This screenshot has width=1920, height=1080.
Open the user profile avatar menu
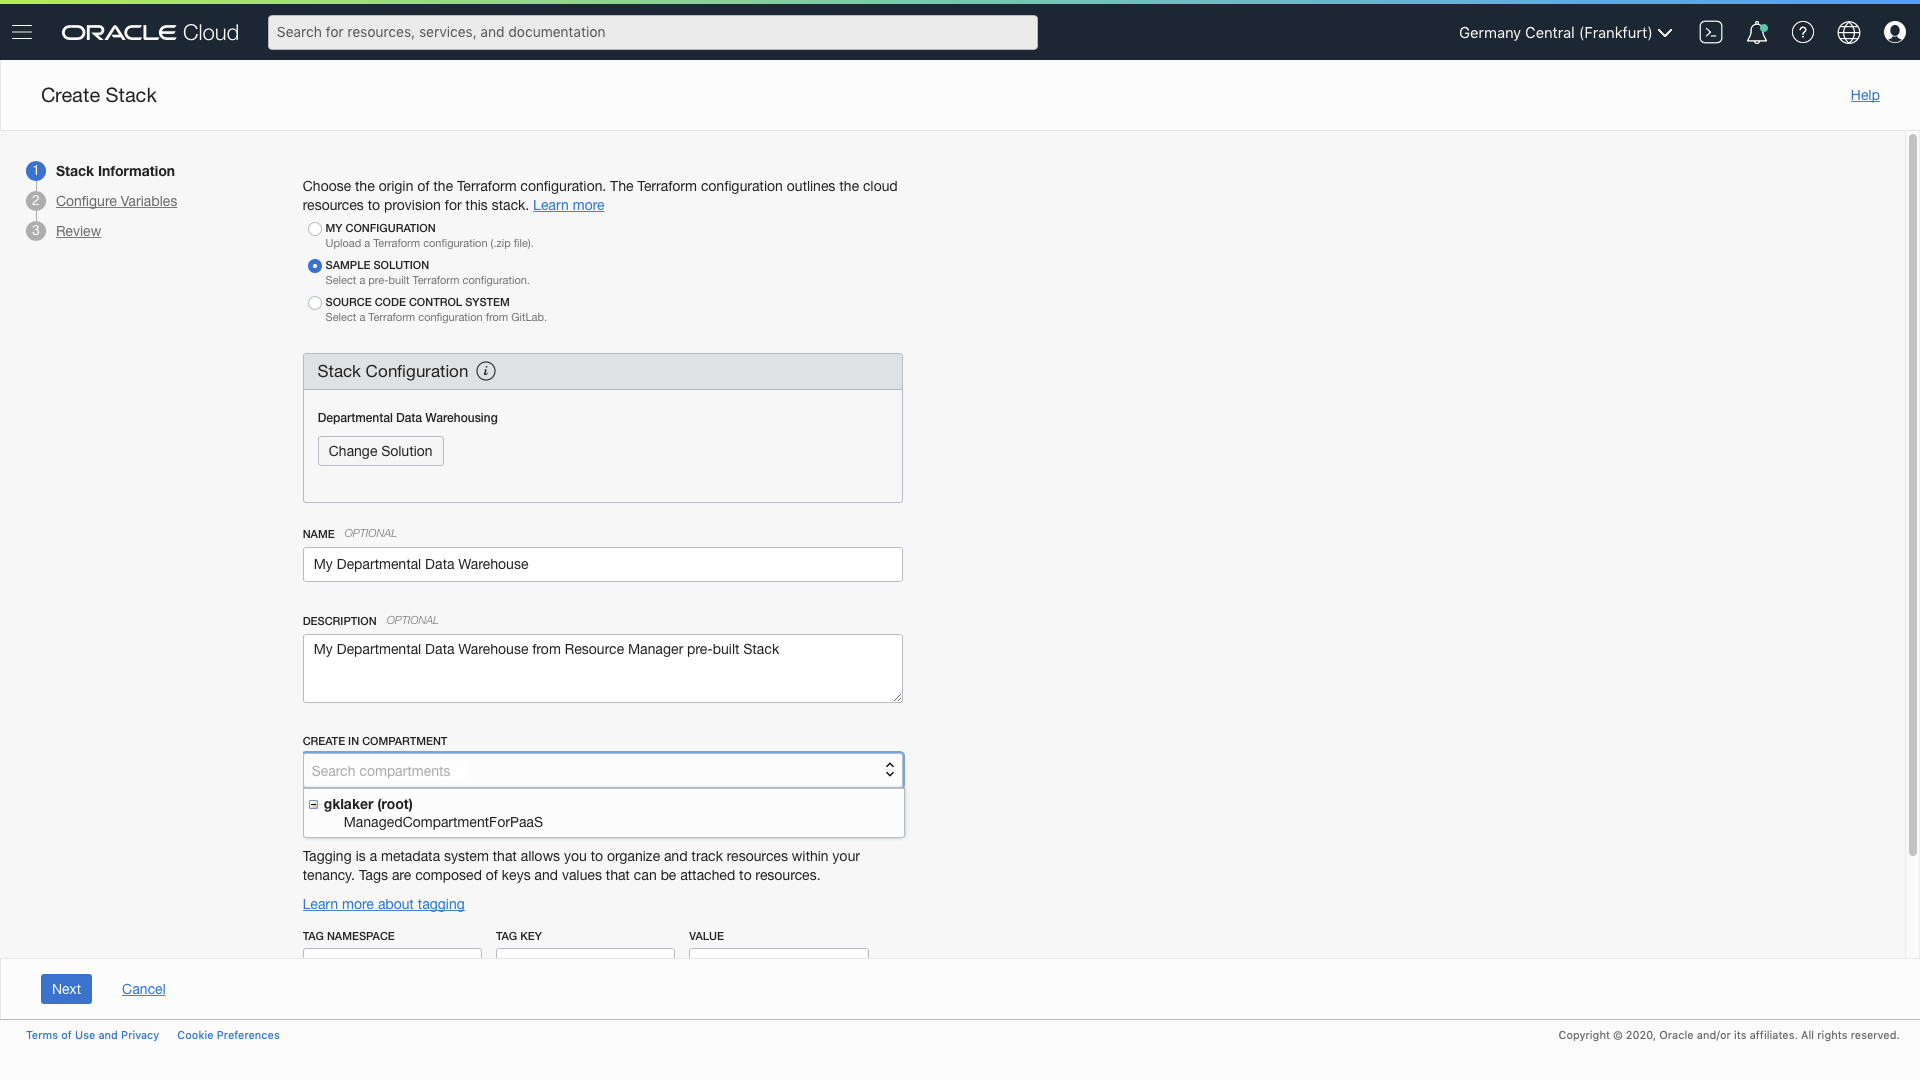[1894, 32]
